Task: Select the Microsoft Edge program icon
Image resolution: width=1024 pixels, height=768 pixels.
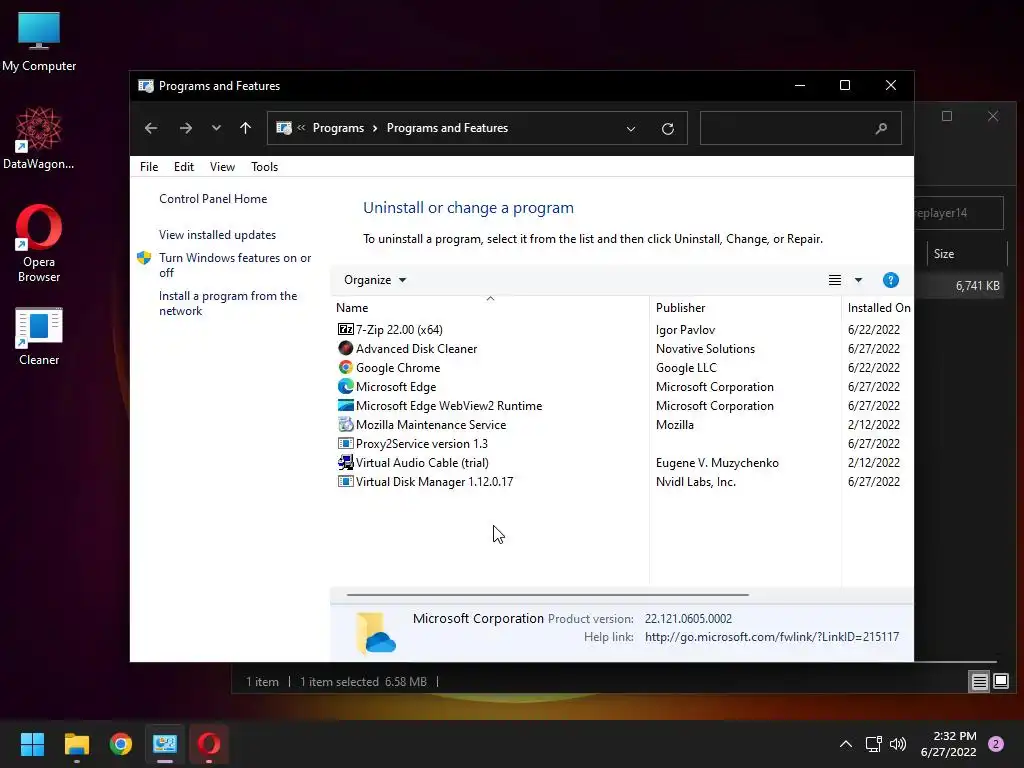Action: pyautogui.click(x=345, y=386)
